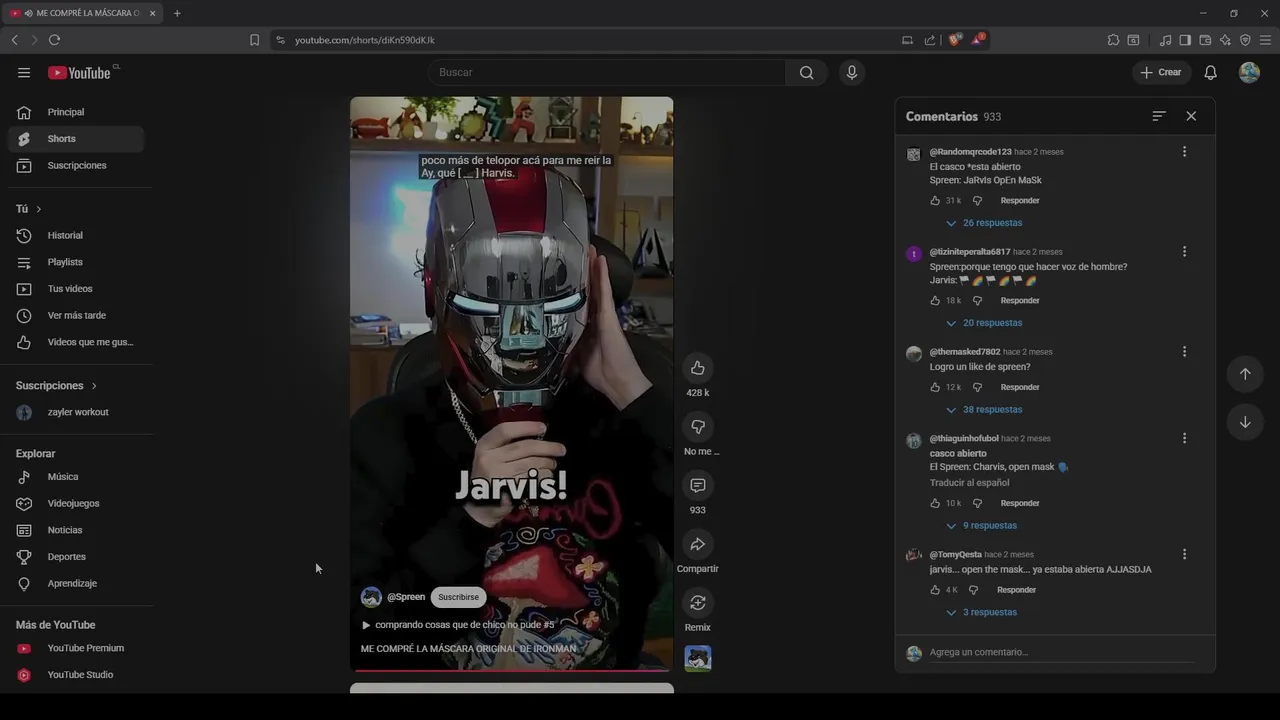Reply to @themasked7802 with Responder

(x=1020, y=387)
